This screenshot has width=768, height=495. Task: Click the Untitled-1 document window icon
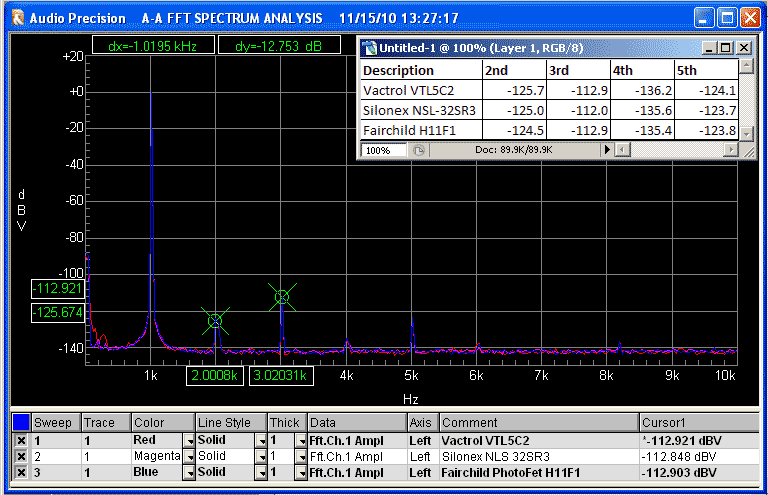[x=369, y=48]
